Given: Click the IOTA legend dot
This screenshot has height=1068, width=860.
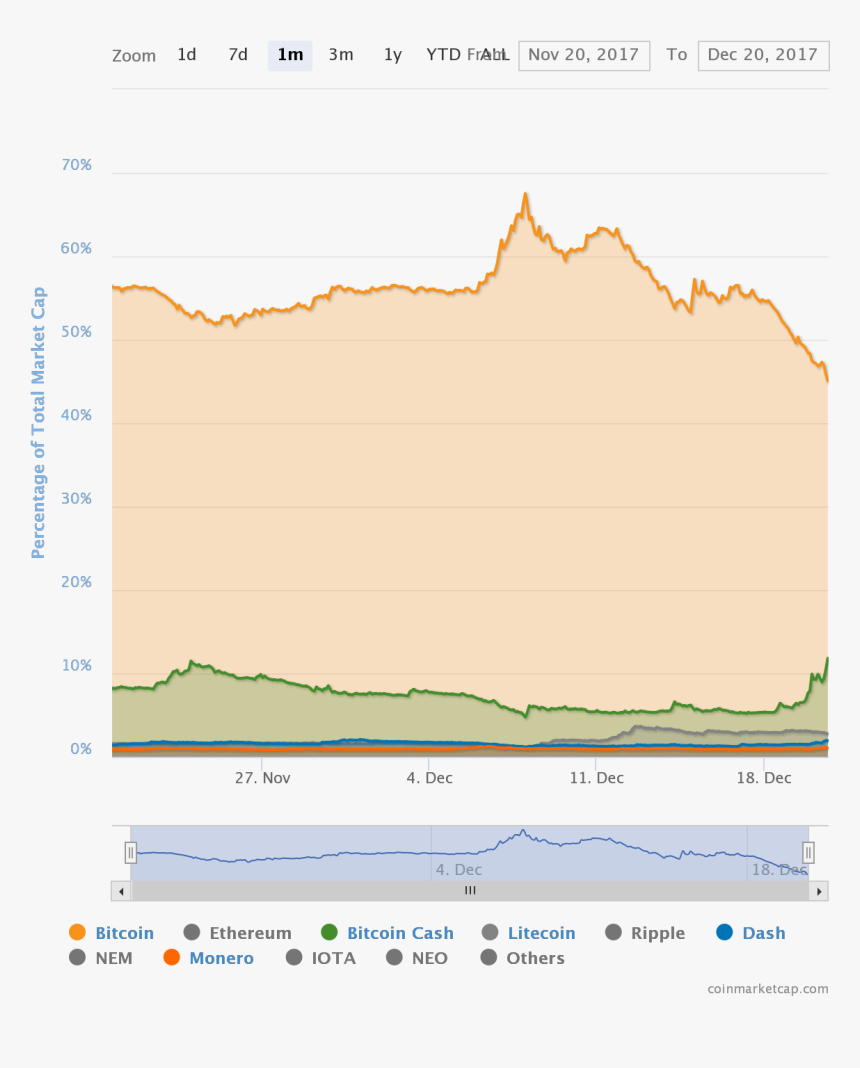Looking at the screenshot, I should coord(294,957).
